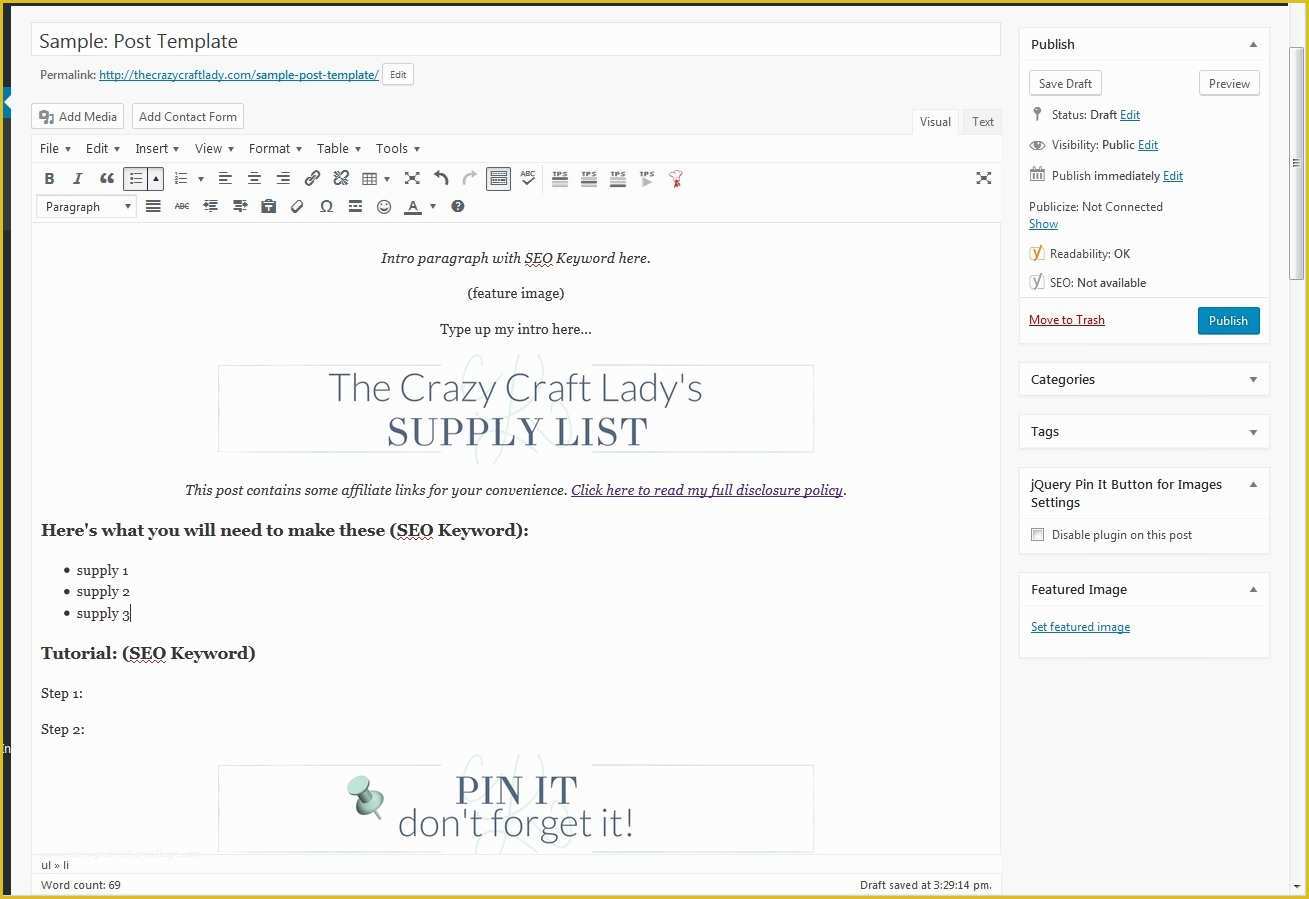Toggle the toolbar kitchen sink icon
The width and height of the screenshot is (1309, 899).
click(499, 178)
